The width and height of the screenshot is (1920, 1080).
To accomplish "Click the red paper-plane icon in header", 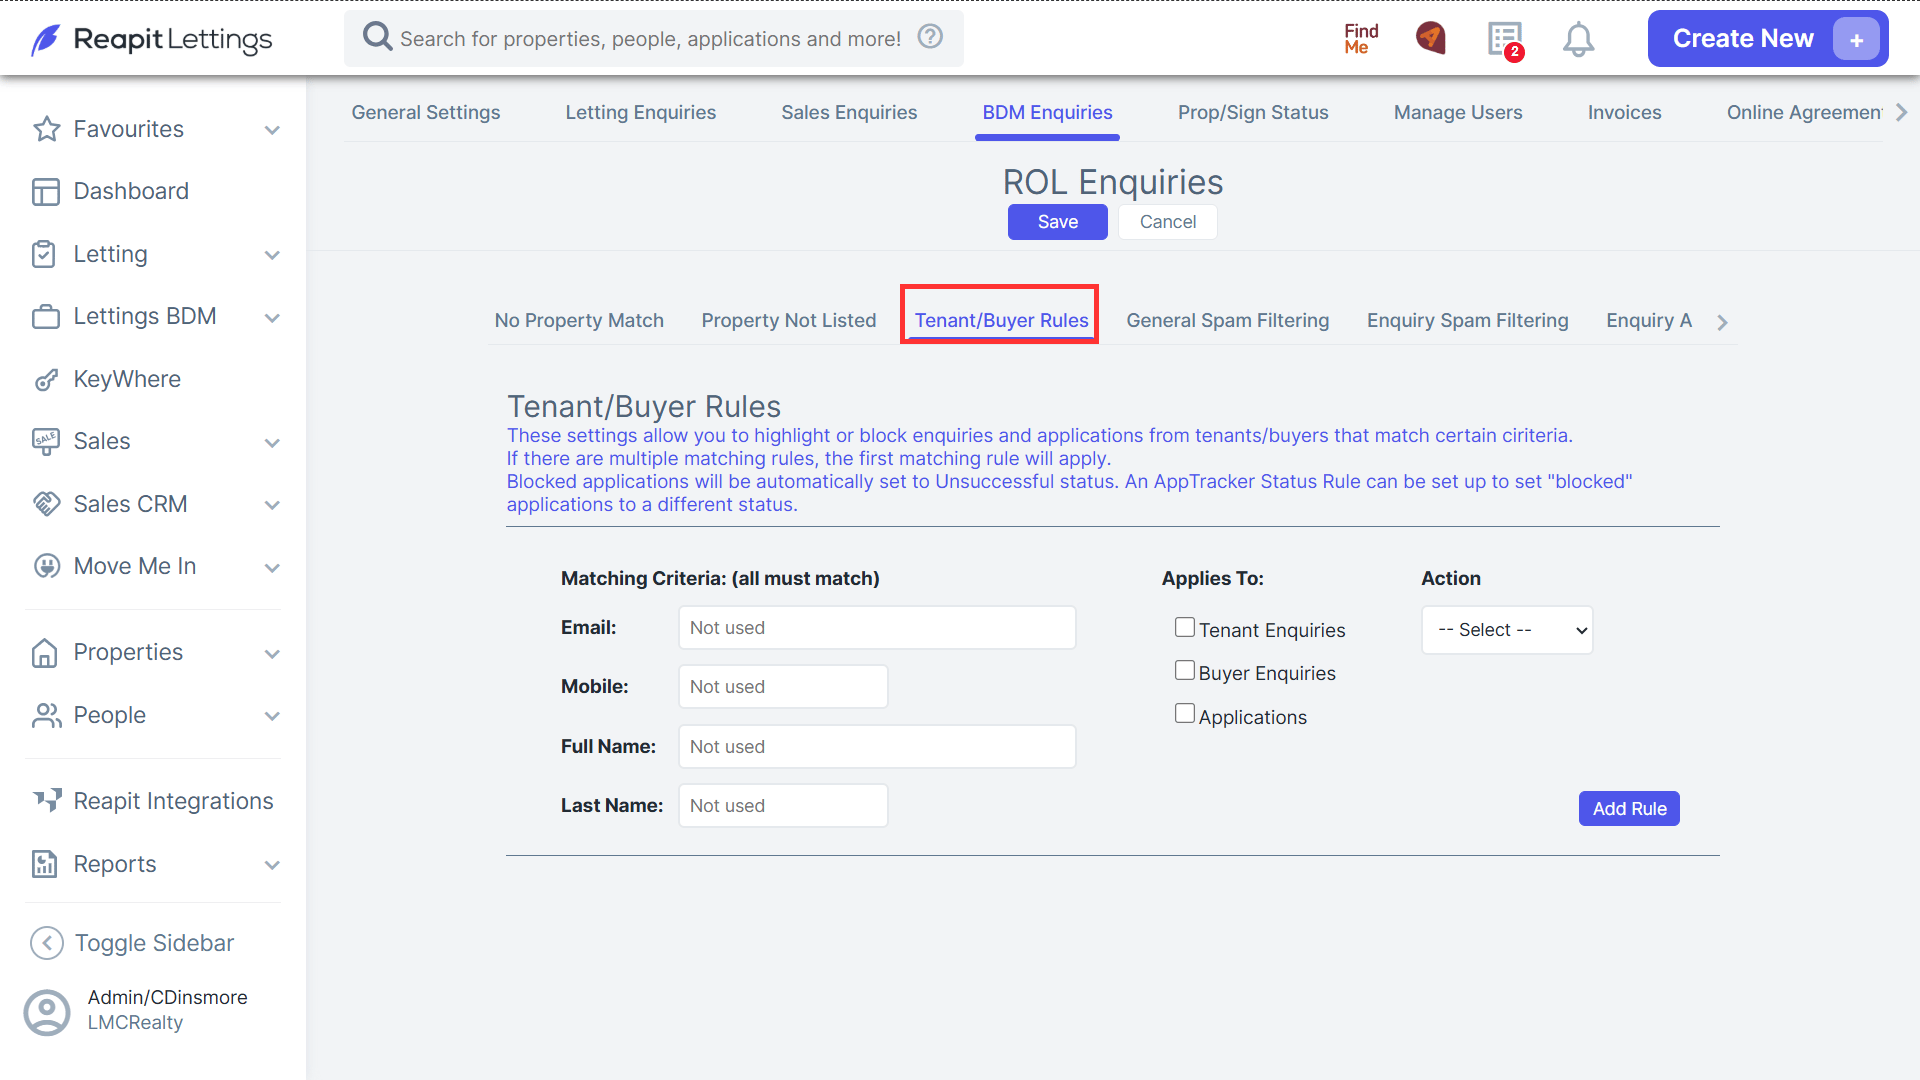I will pos(1431,38).
